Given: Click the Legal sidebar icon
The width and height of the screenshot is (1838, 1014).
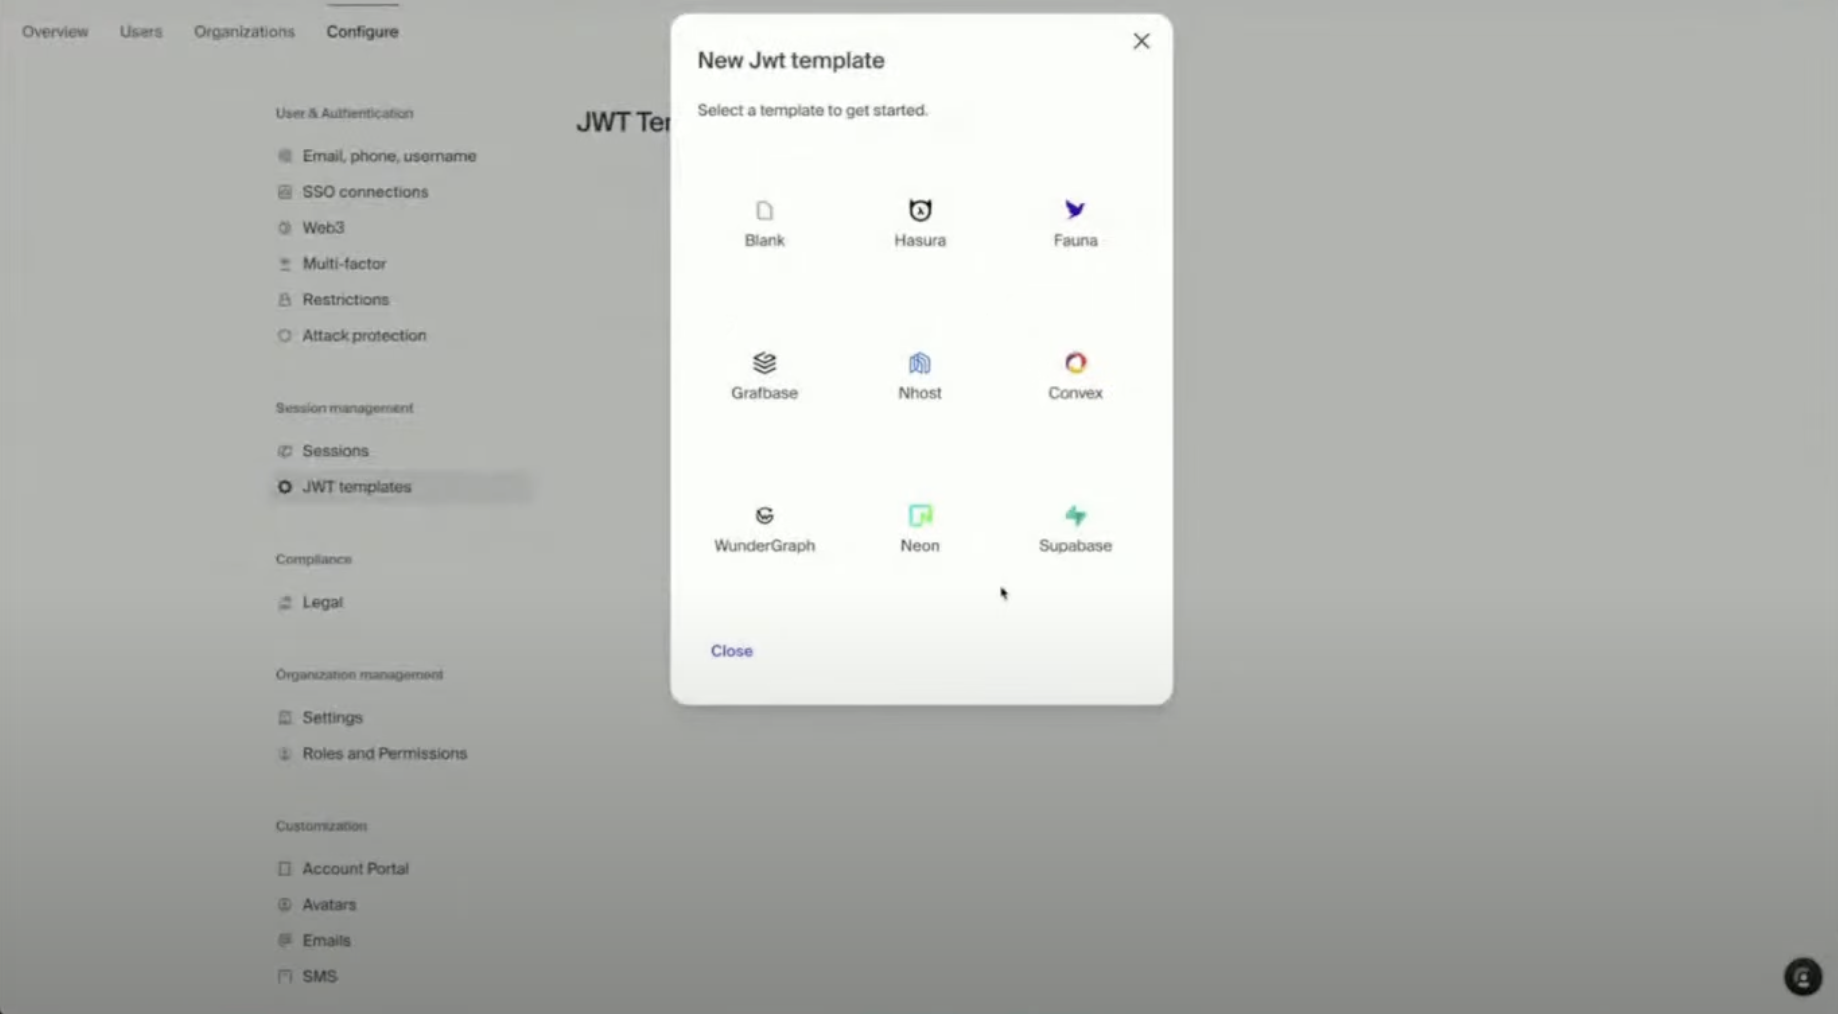Looking at the screenshot, I should point(285,602).
